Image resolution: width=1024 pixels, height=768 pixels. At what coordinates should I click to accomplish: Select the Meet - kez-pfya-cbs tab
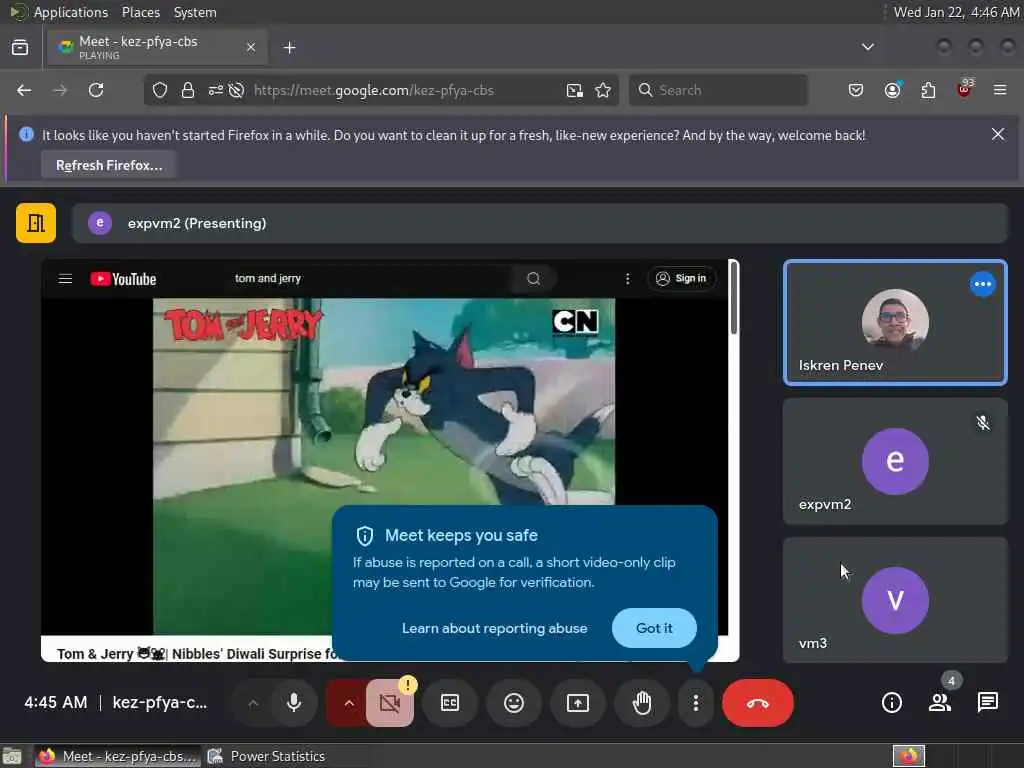coord(157,47)
